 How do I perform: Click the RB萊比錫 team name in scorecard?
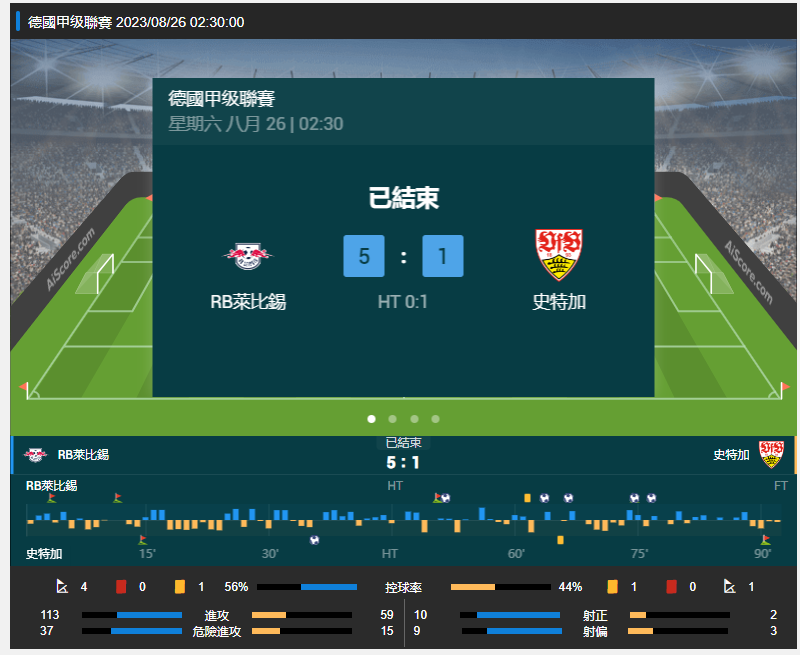(248, 301)
